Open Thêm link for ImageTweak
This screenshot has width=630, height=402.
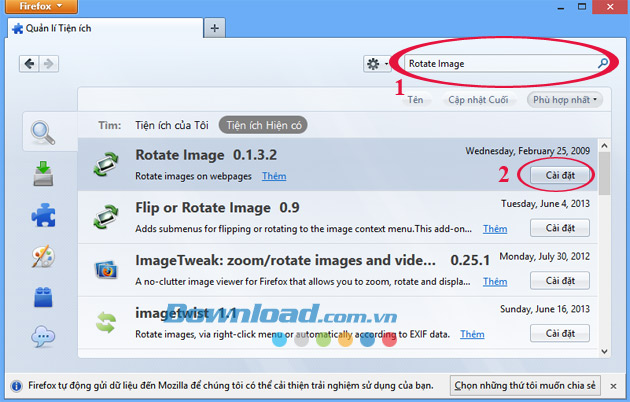495,282
